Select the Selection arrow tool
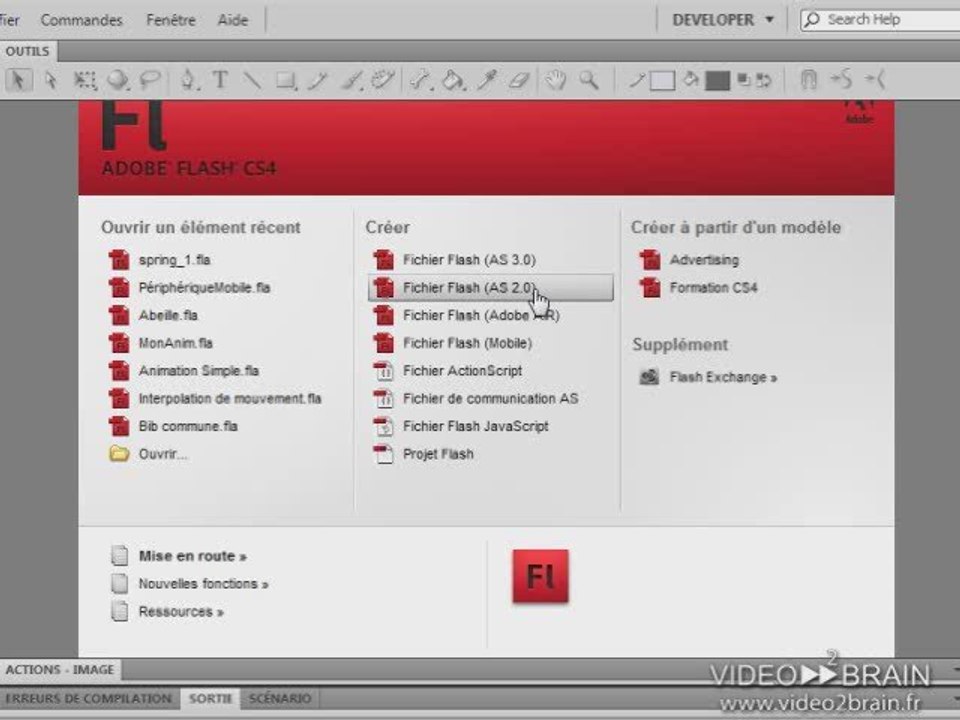Screen dimensions: 960x720 (19, 80)
